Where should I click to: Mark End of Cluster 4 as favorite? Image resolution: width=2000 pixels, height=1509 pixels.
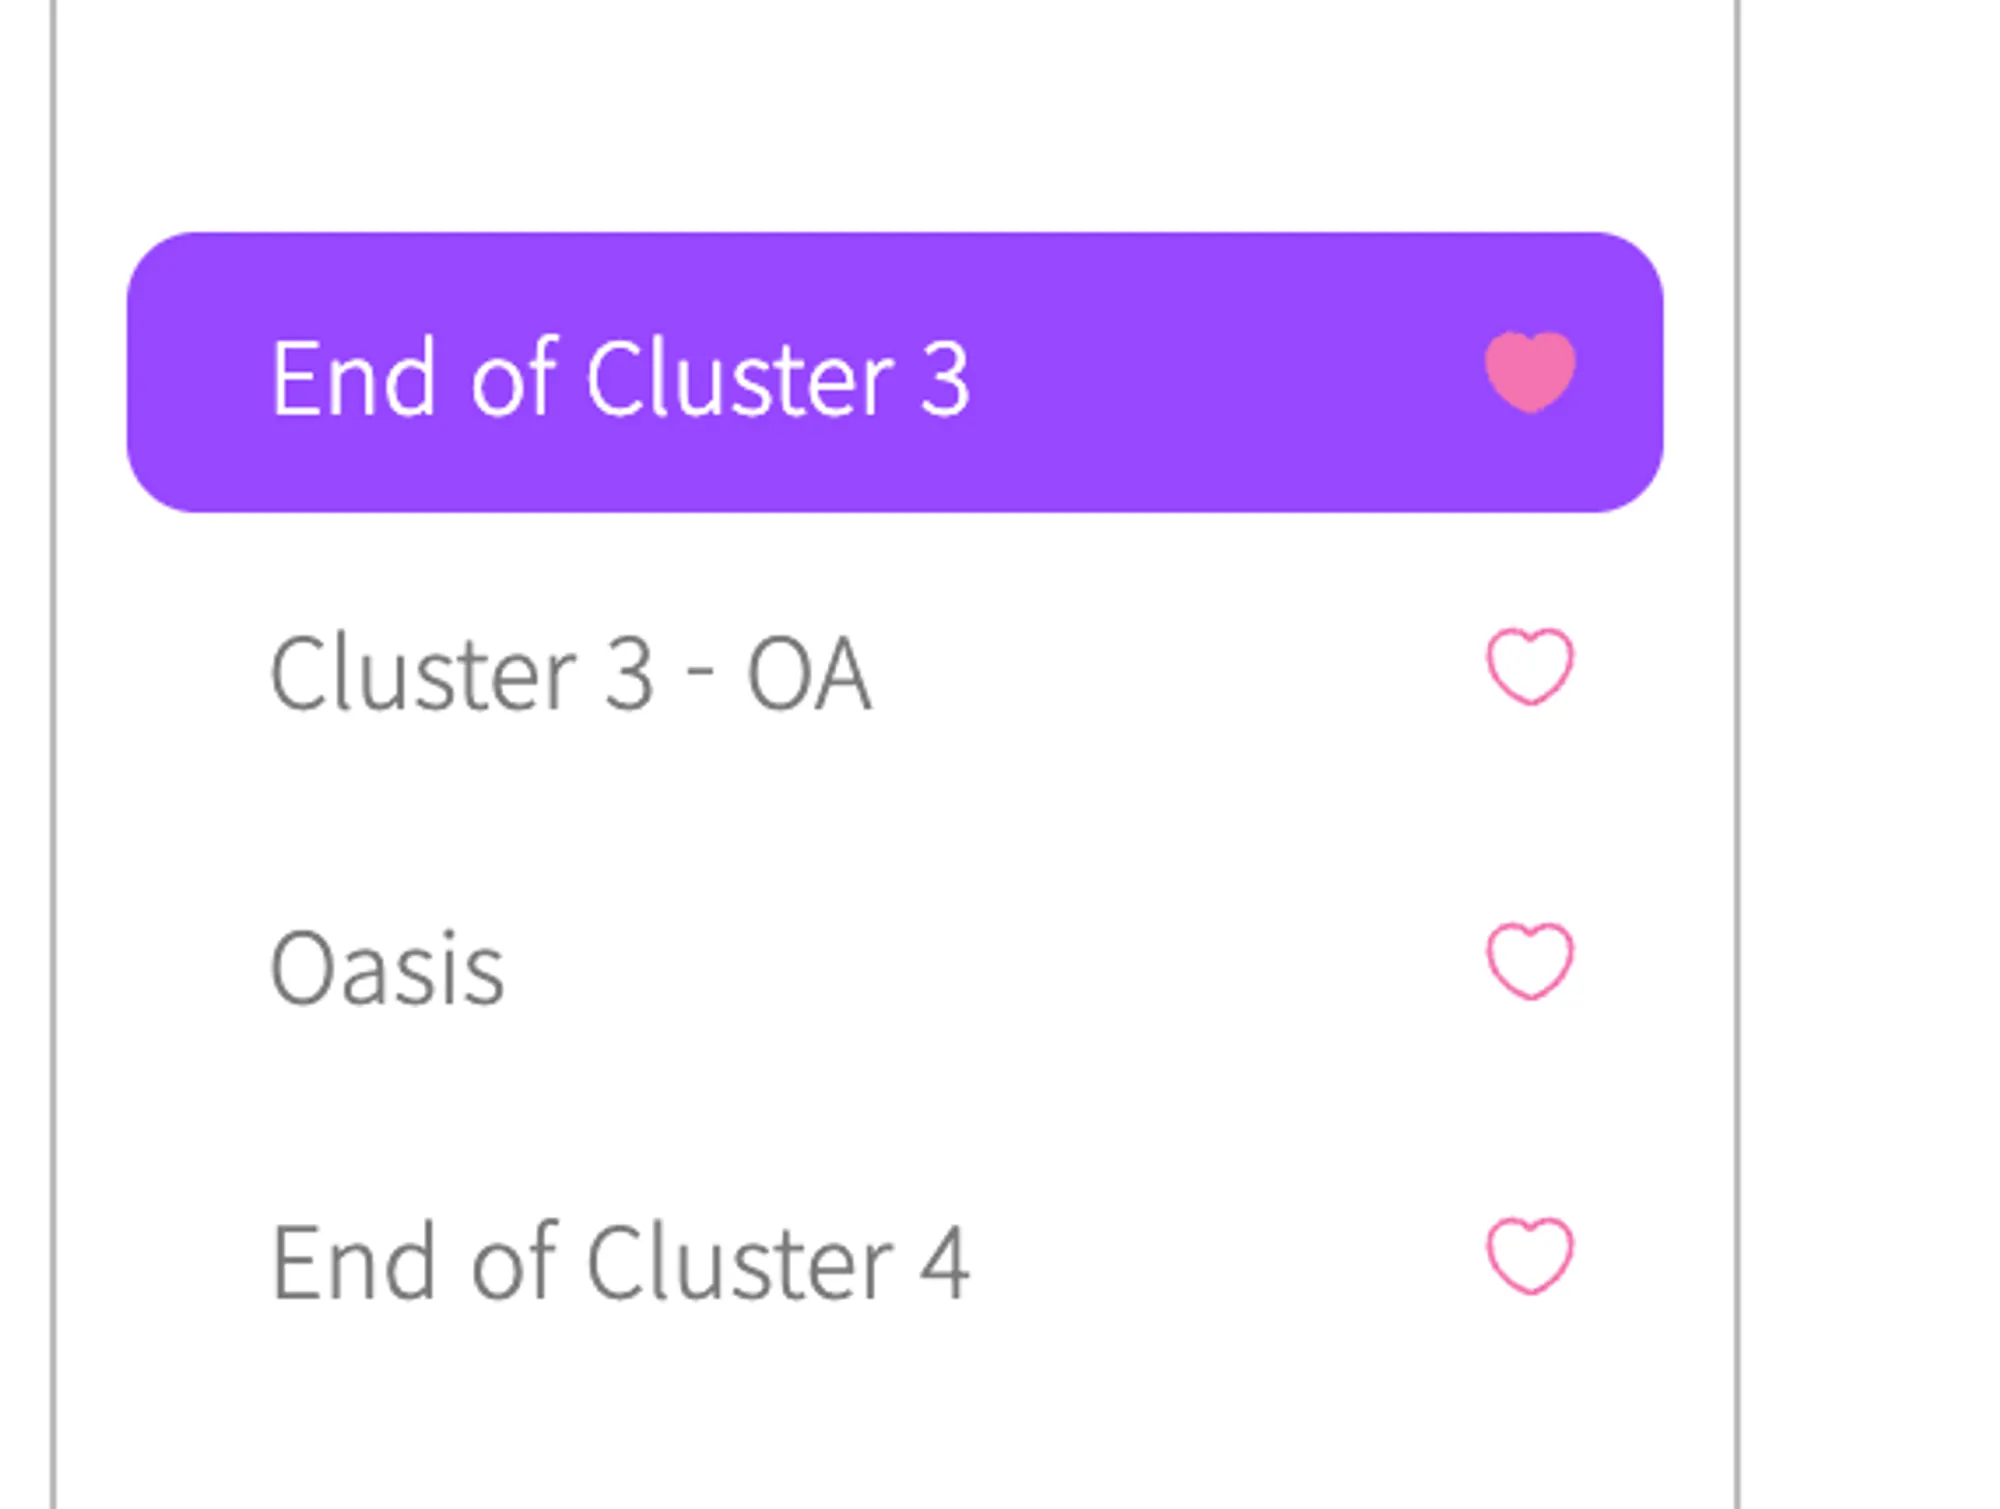pos(1530,1256)
